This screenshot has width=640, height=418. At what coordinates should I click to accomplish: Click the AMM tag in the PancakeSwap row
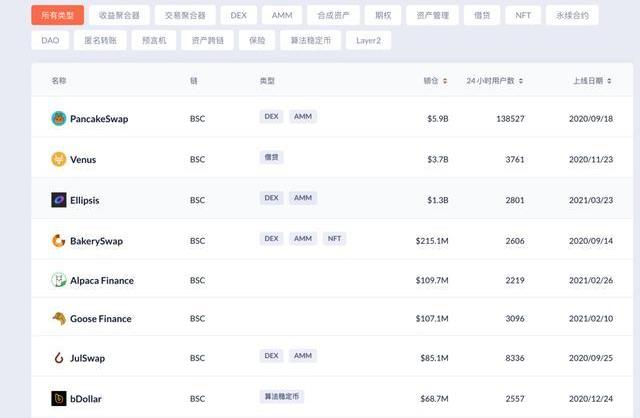(x=303, y=116)
